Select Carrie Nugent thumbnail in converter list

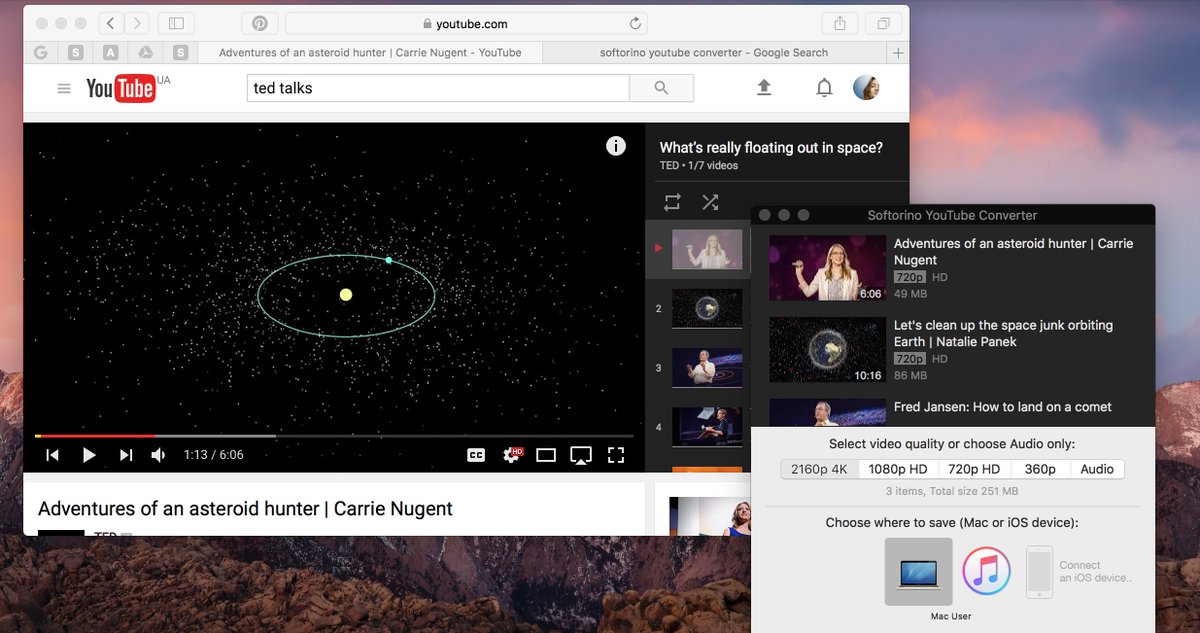[827, 268]
